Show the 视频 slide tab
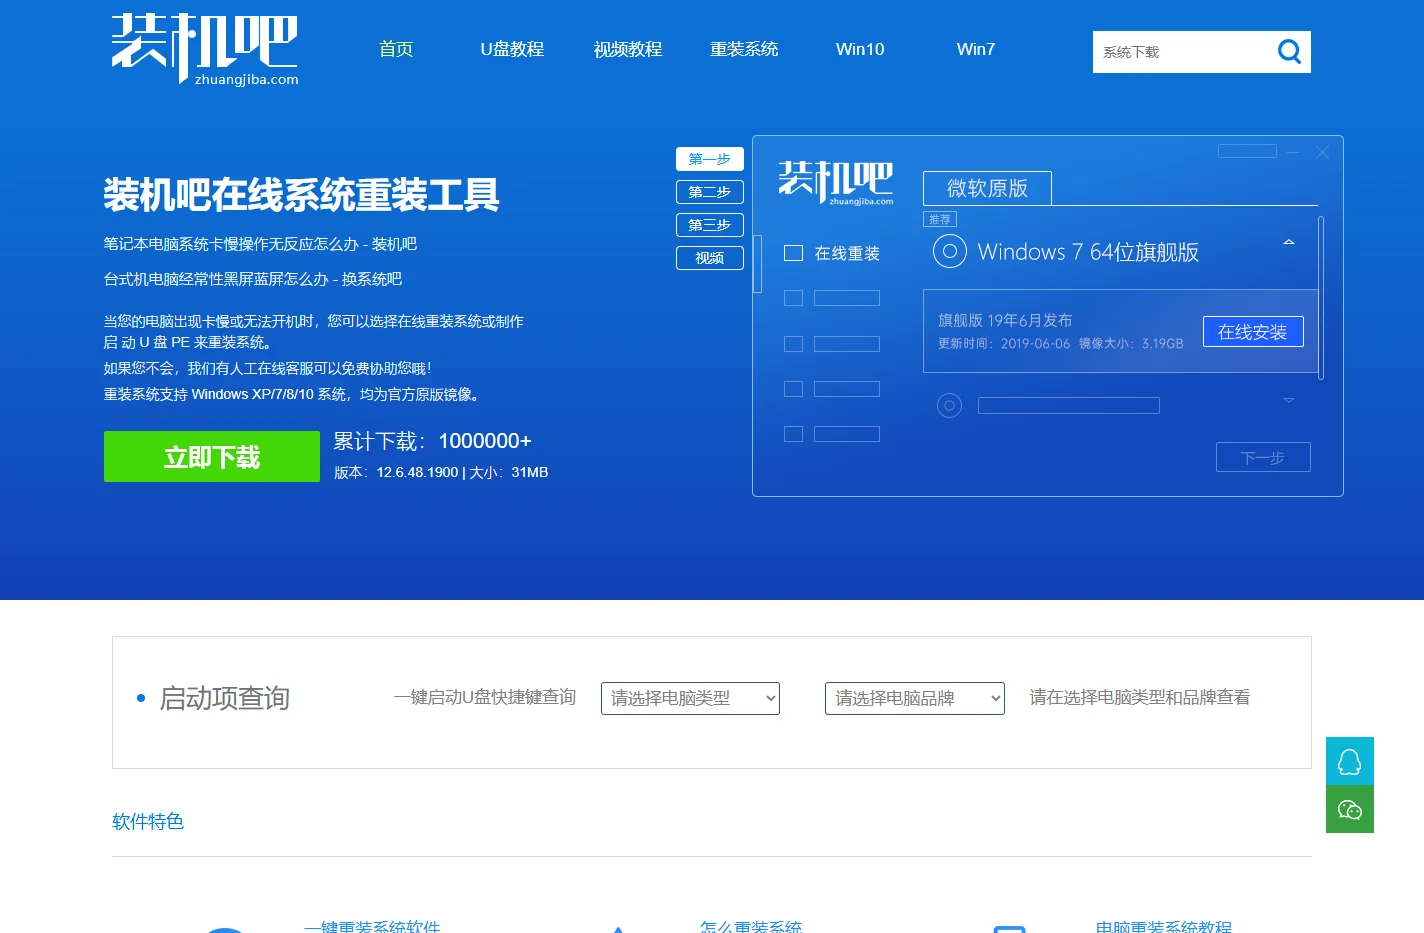The width and height of the screenshot is (1424, 933). 710,258
